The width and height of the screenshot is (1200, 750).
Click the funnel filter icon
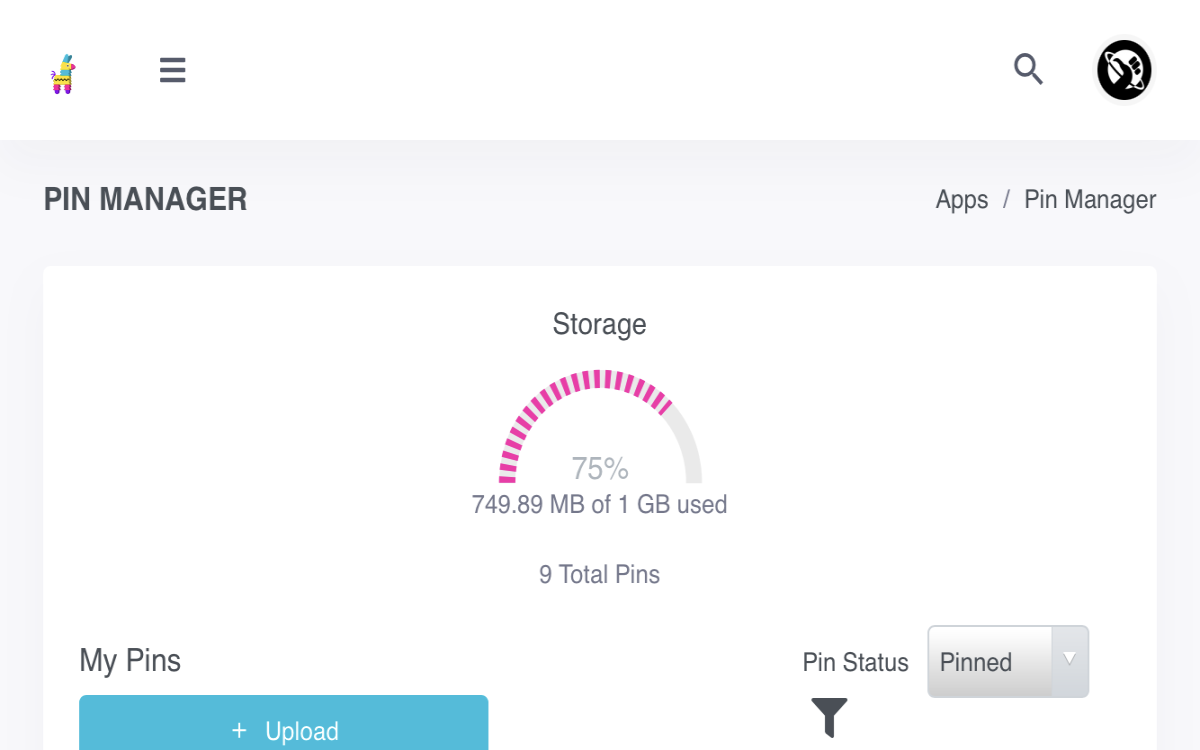coord(829,717)
